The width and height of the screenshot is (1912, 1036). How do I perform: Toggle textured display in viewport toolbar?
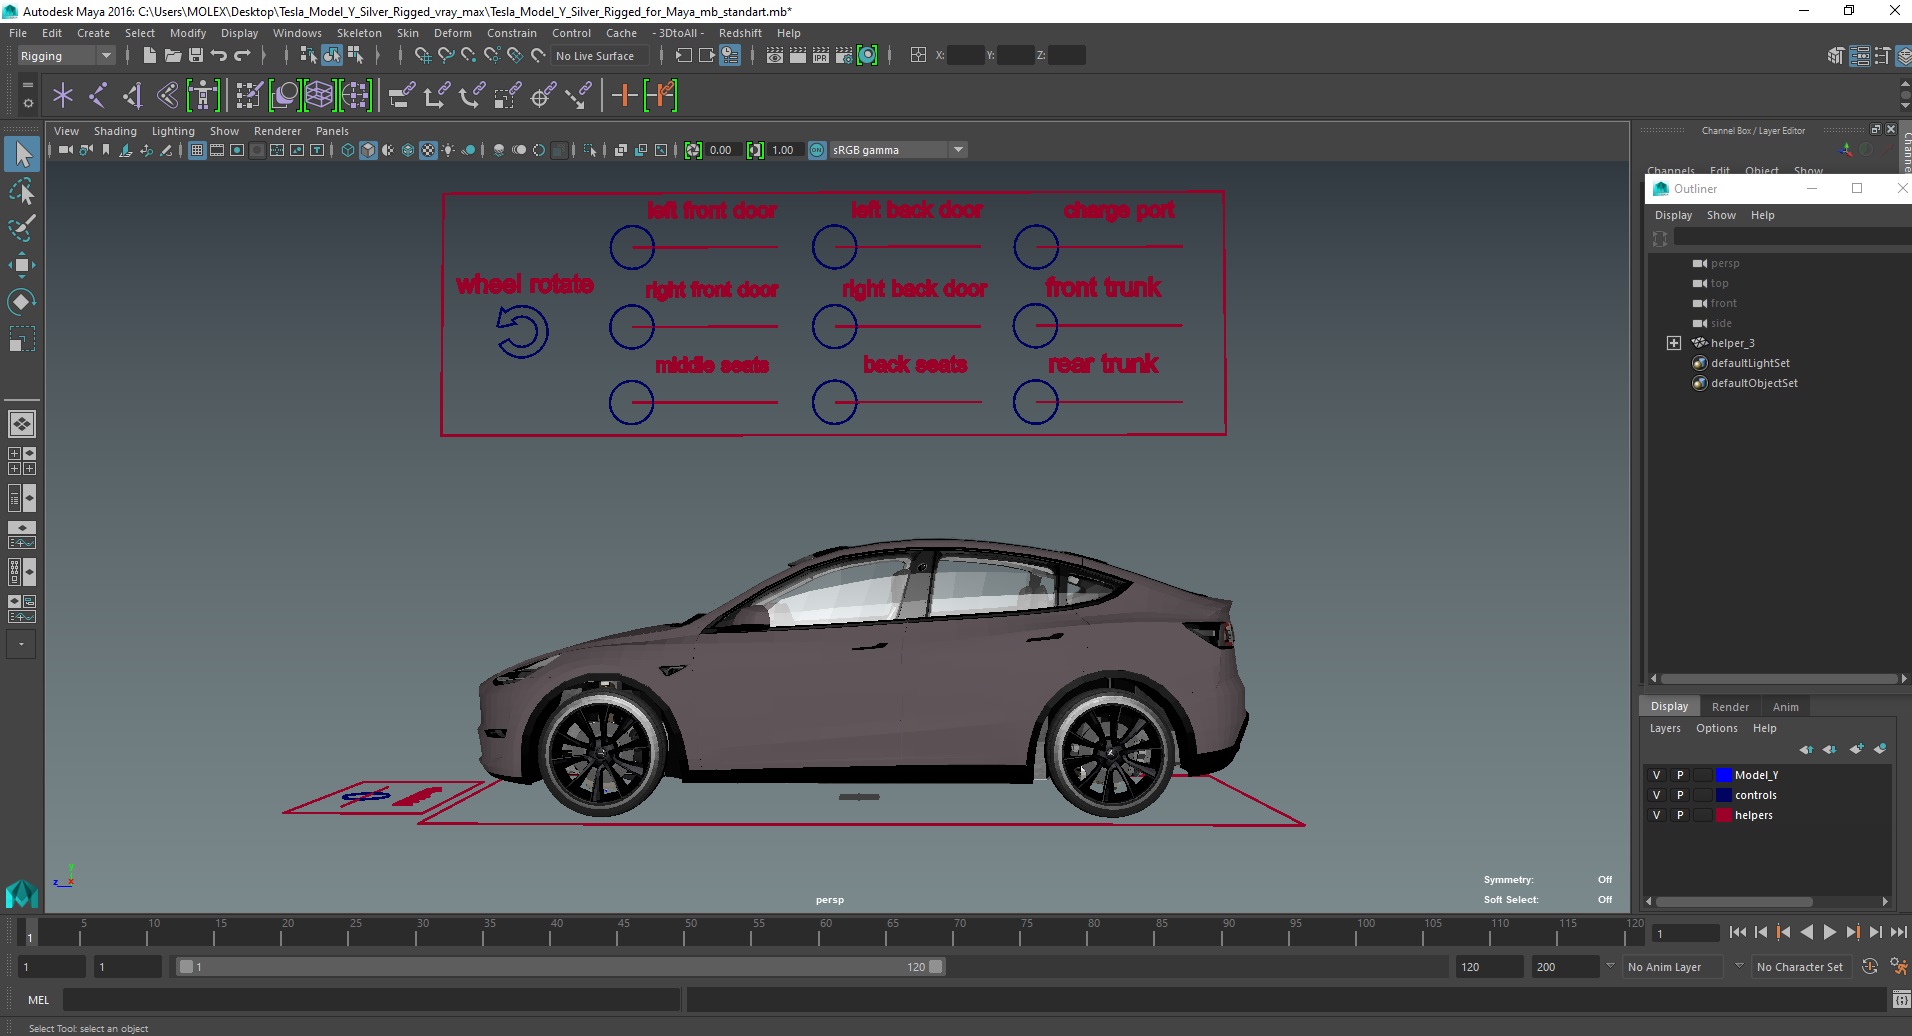(428, 150)
